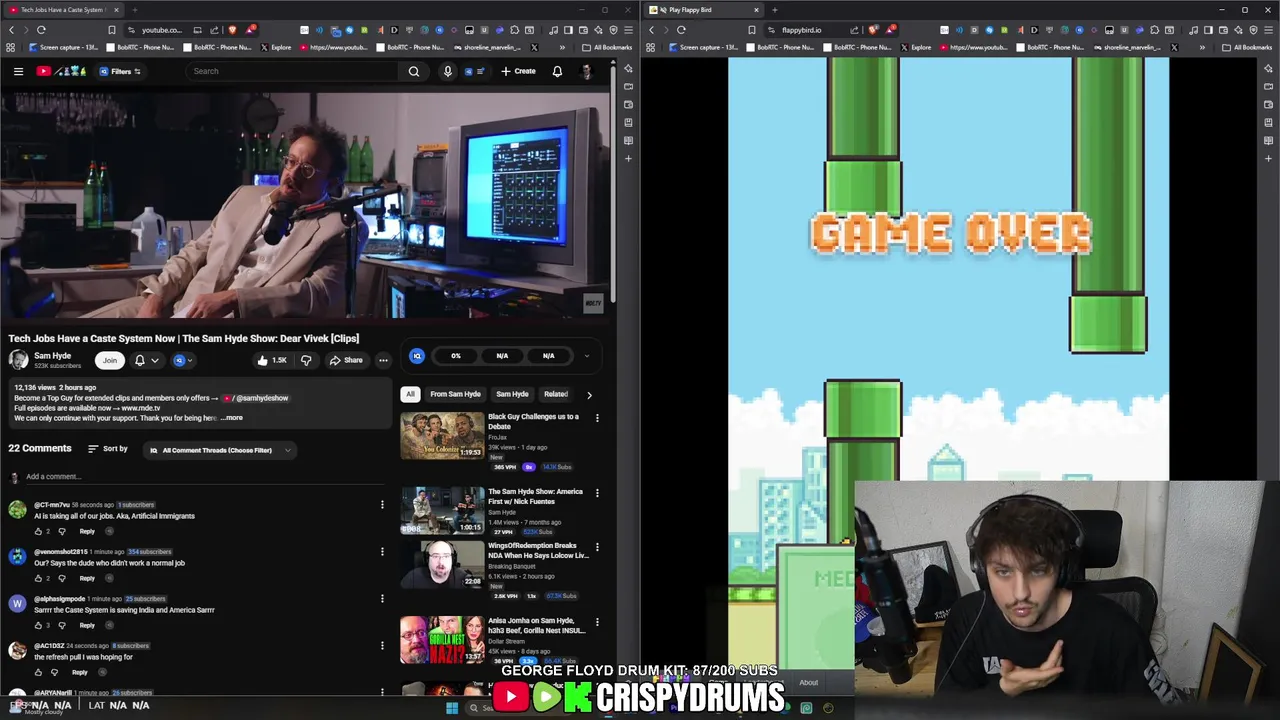Open the Sam Hyde channel name link

[x=52, y=356]
